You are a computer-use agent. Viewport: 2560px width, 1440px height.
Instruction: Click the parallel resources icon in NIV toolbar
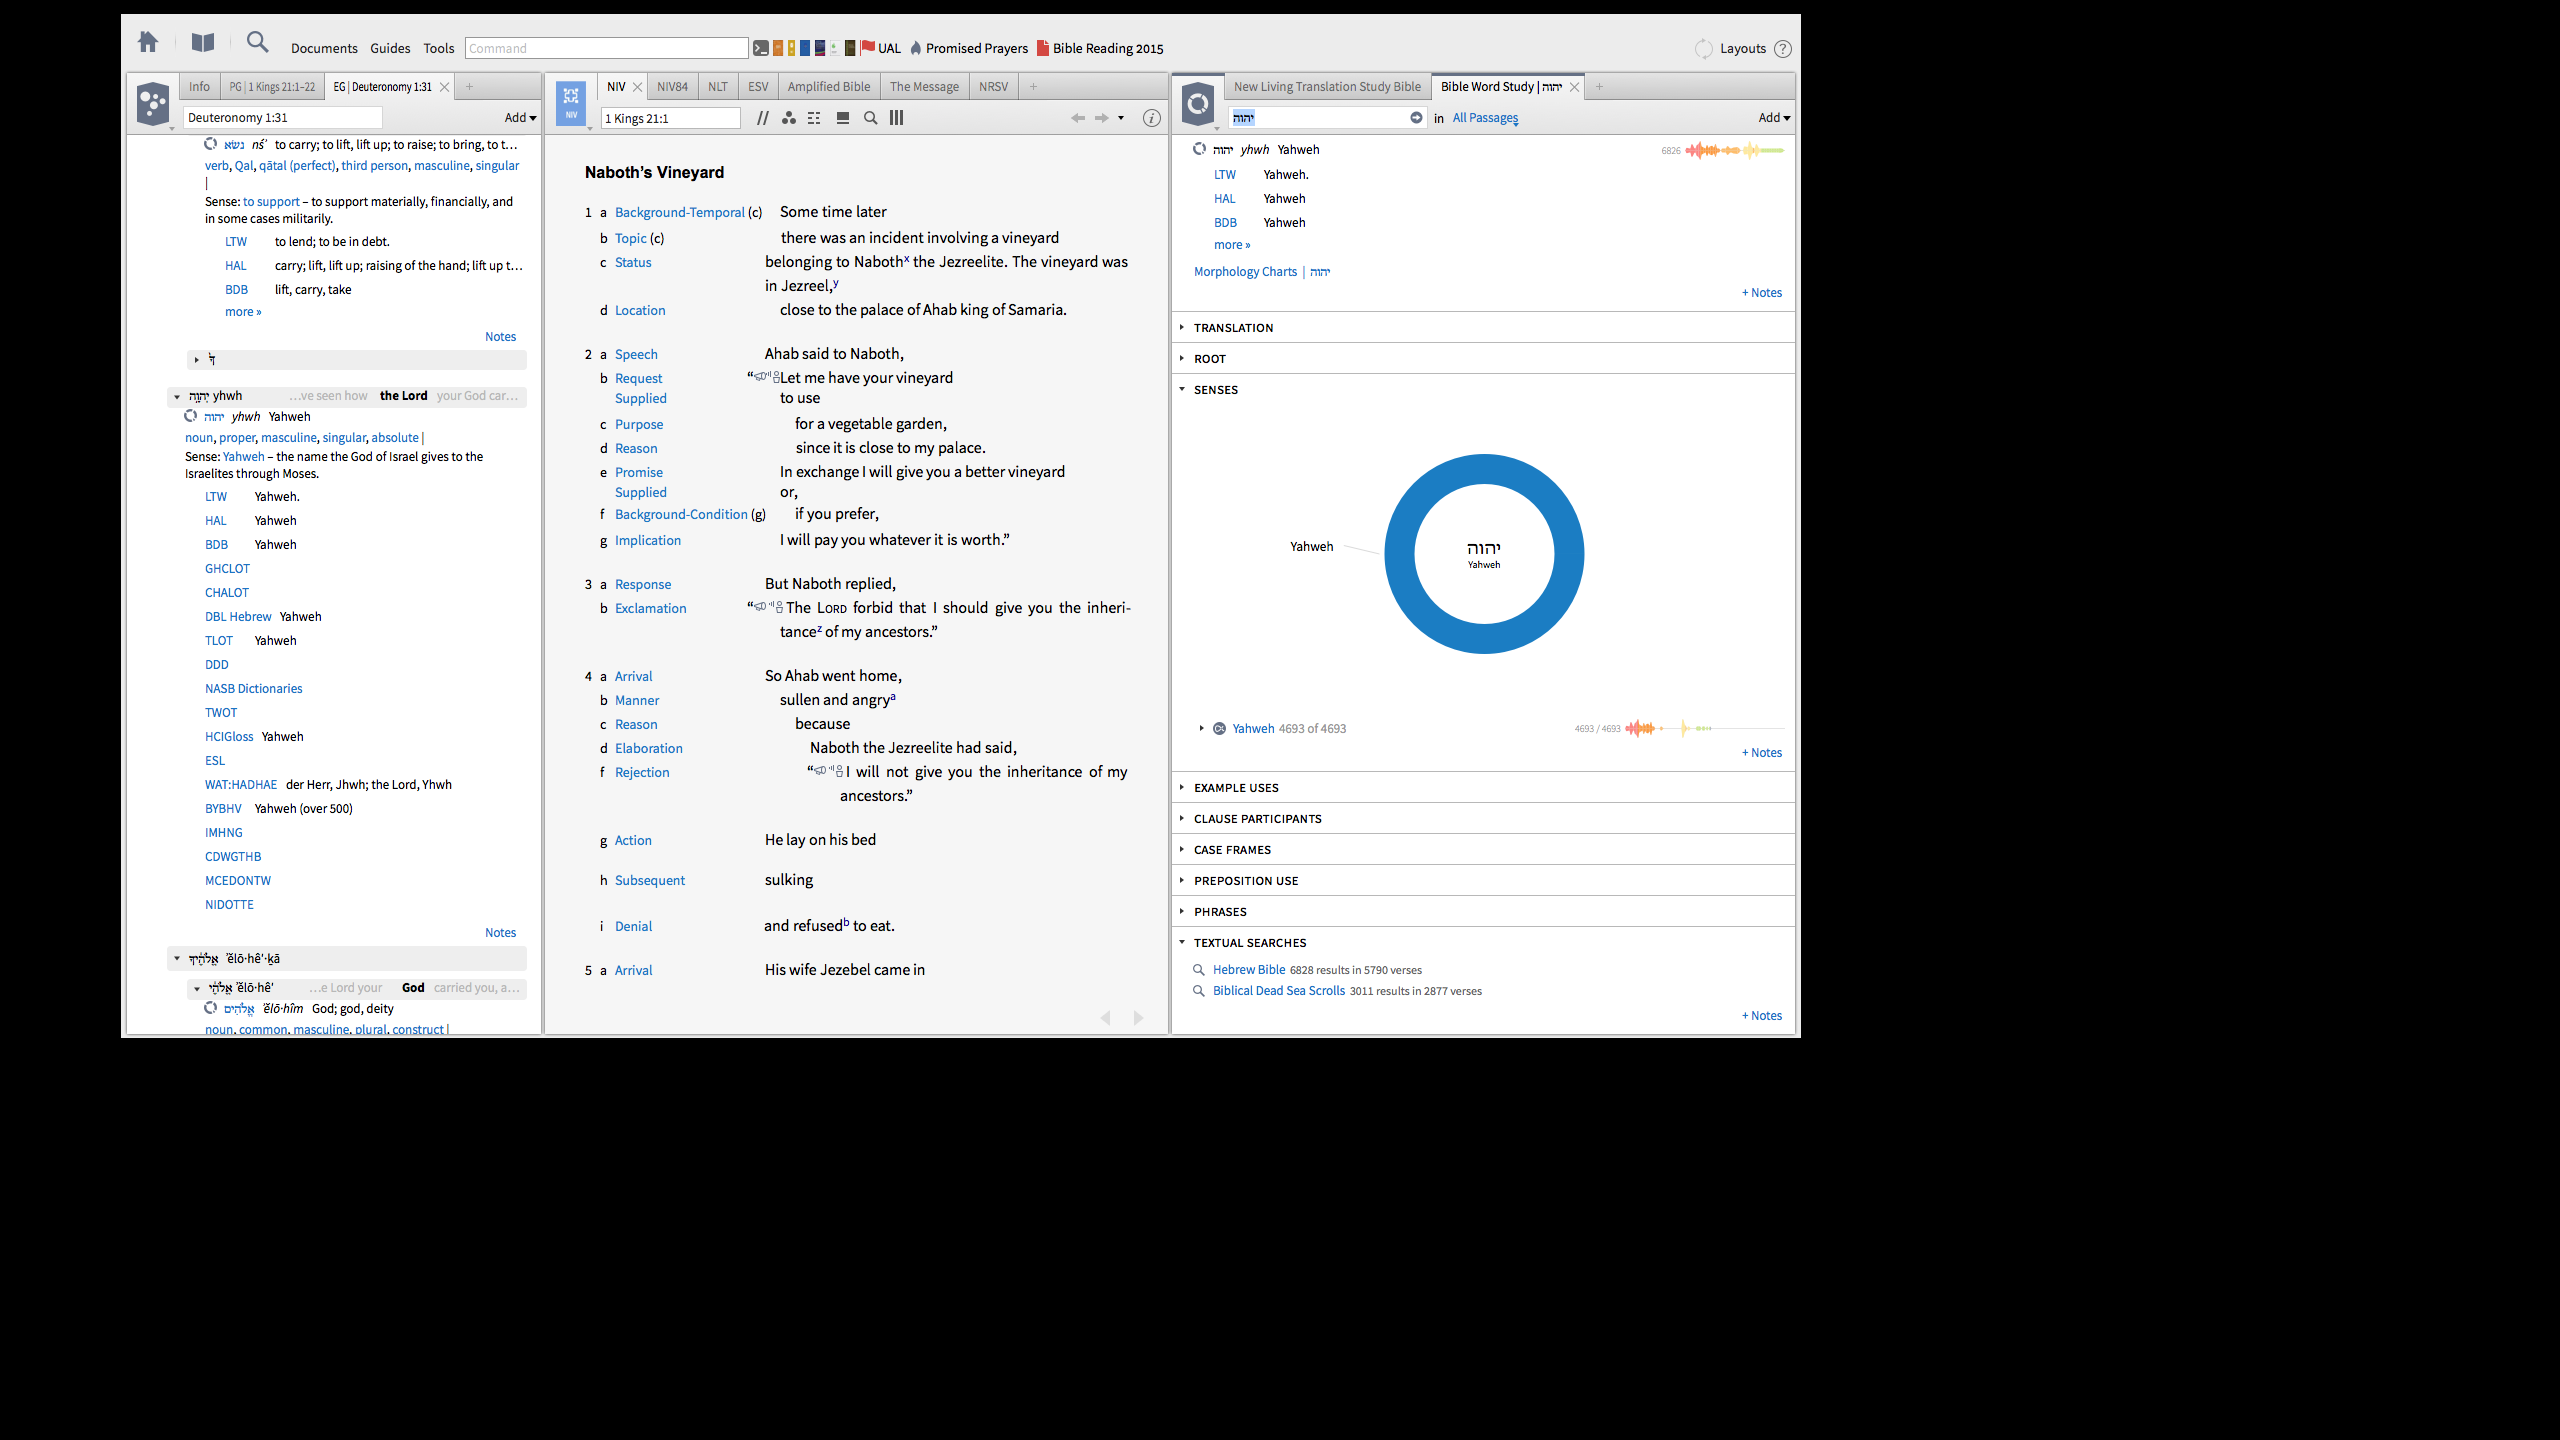click(763, 118)
